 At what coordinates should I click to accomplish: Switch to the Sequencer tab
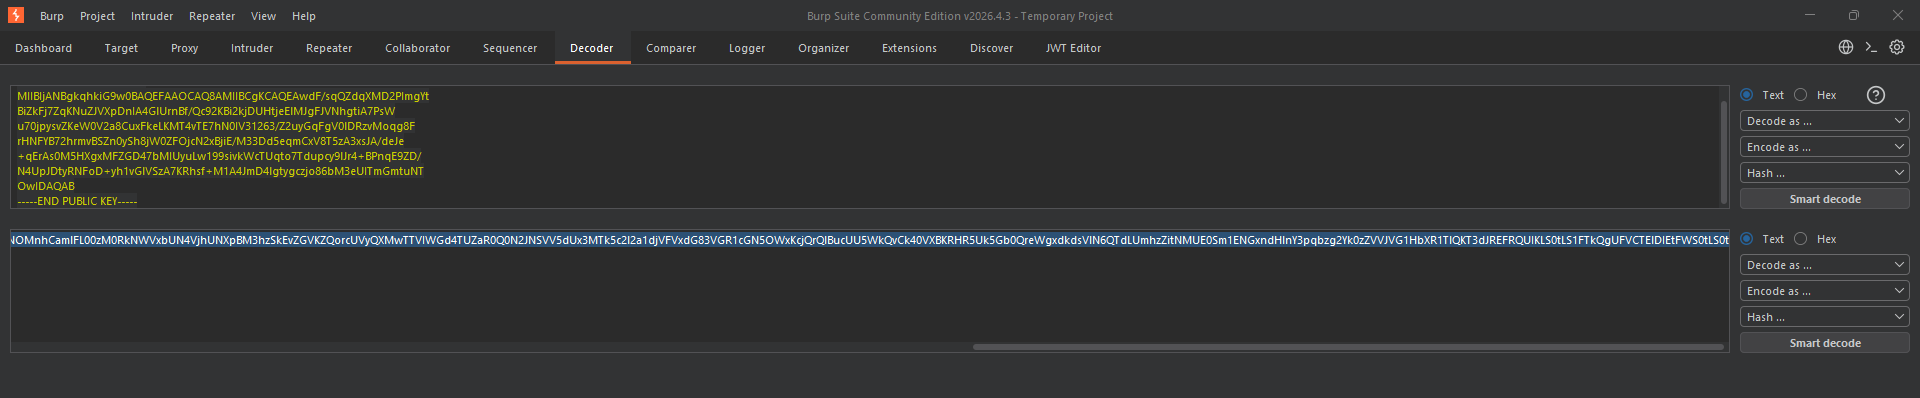(510, 48)
